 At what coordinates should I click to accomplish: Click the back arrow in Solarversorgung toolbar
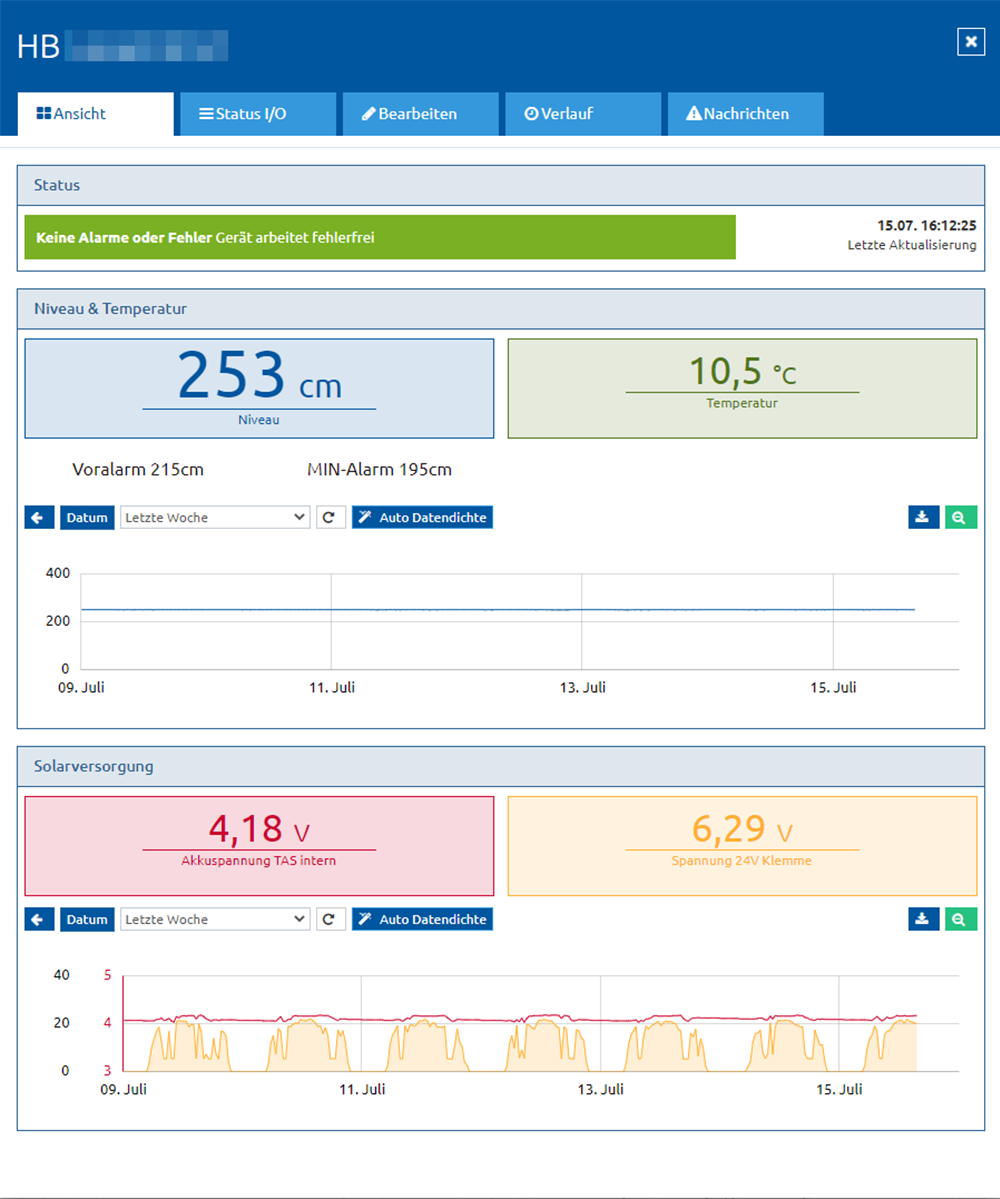tap(39, 919)
